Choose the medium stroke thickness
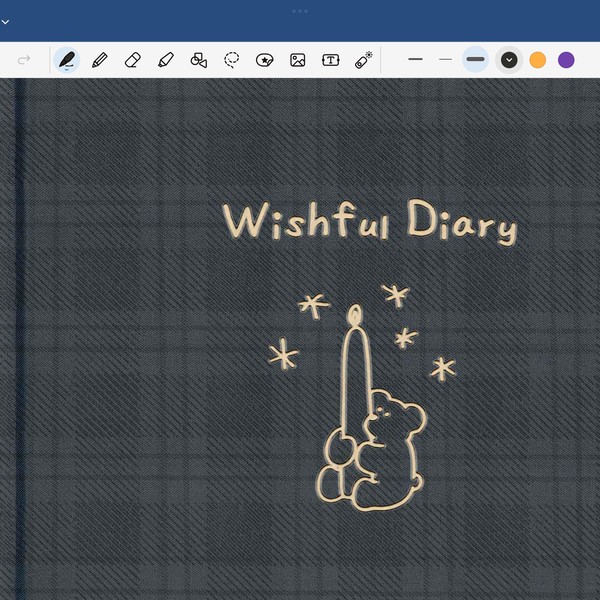 pyautogui.click(x=415, y=59)
